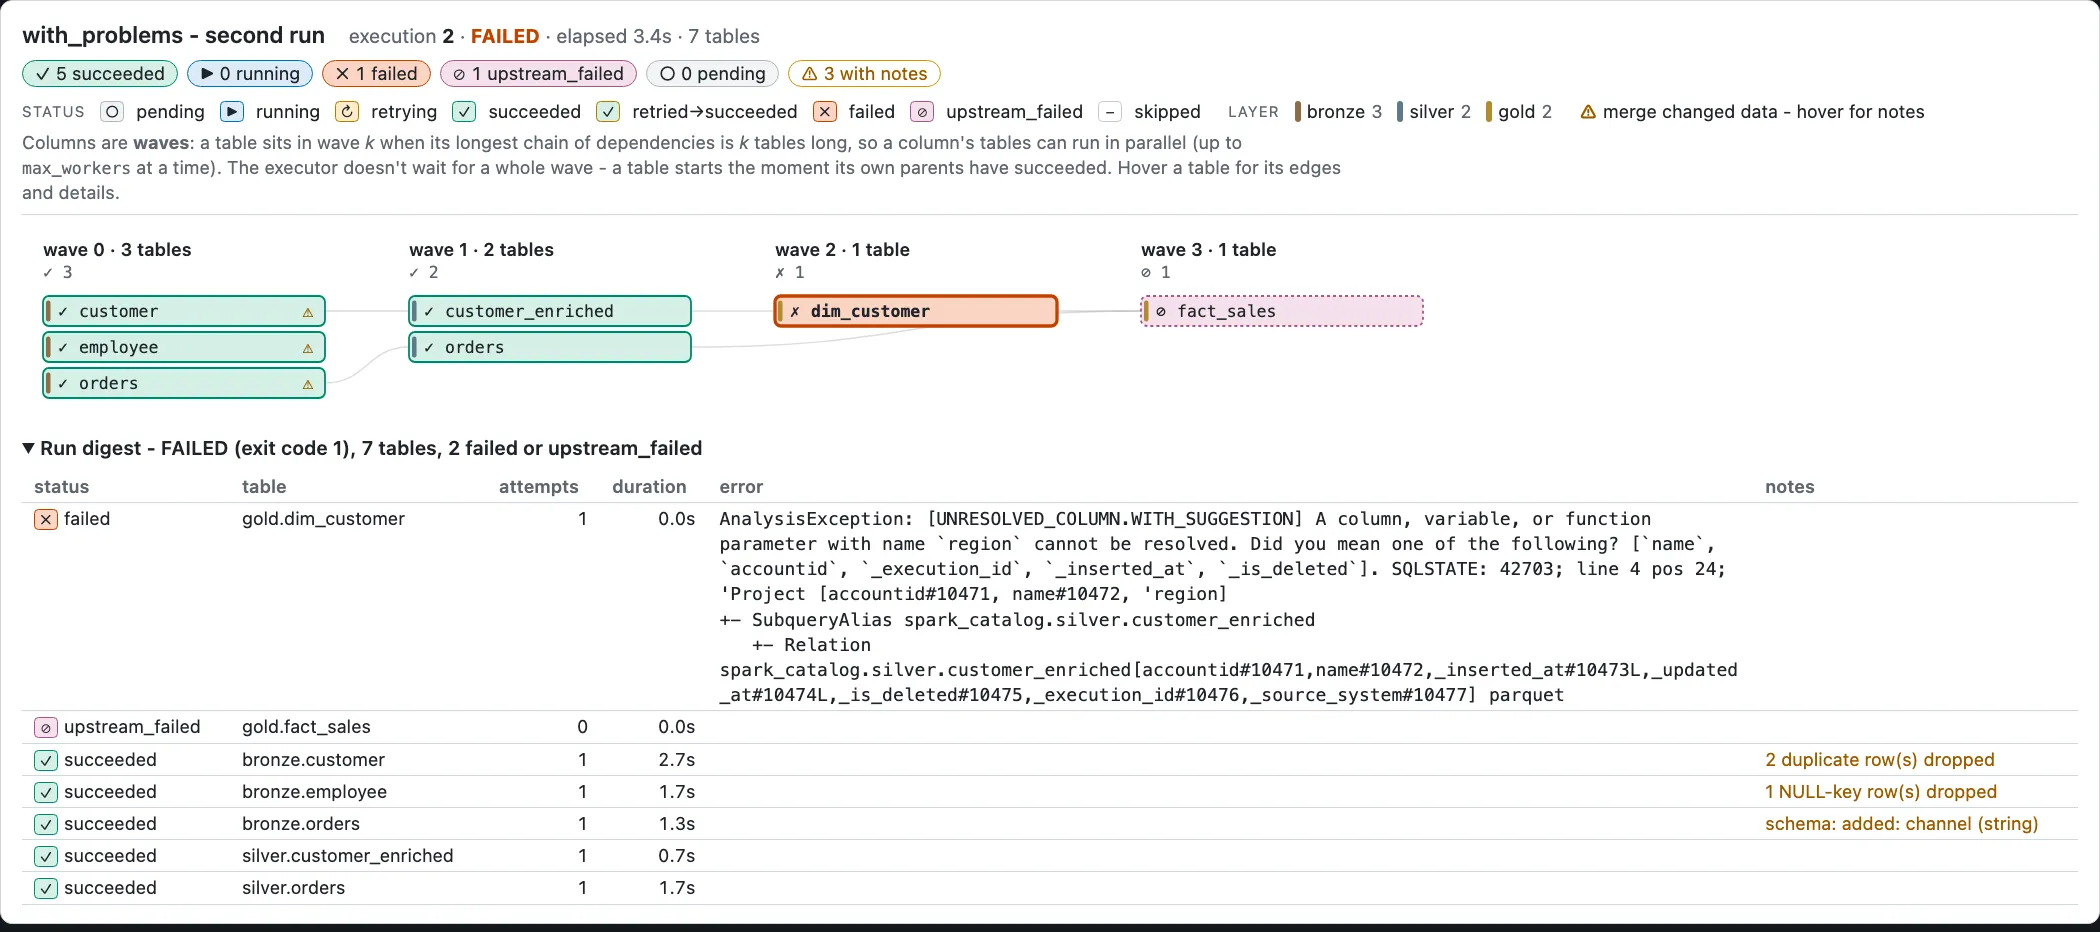
Task: Click the bronze layer color marker
Action: (1298, 112)
